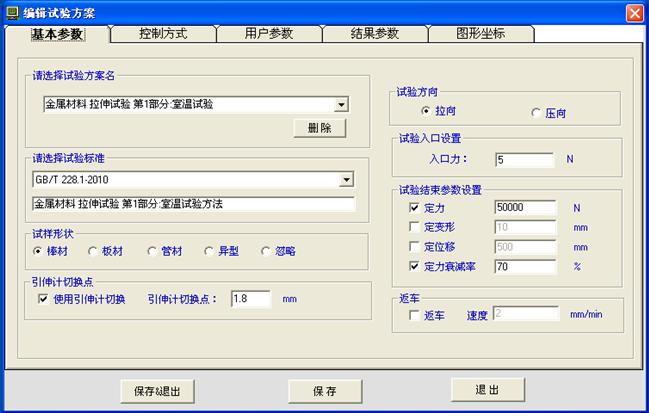Screen dimensions: 649x413
Task: Click the 引伸计切换点 value field
Action: coord(250,298)
